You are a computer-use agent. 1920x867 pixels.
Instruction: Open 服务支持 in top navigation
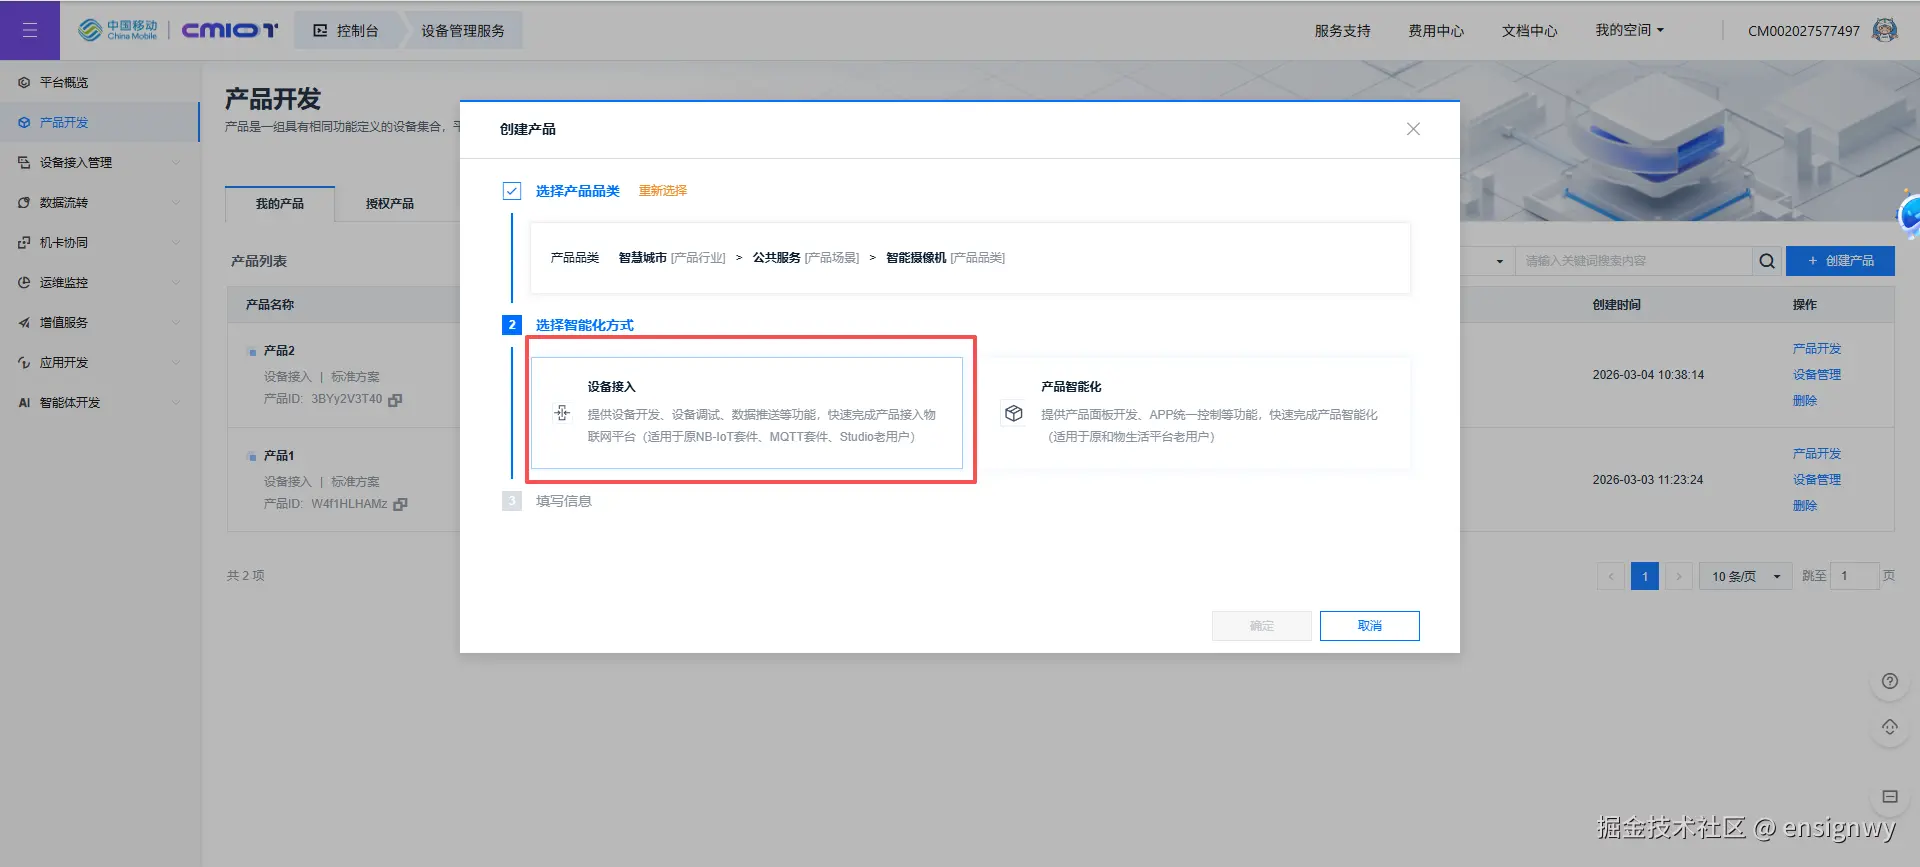coord(1342,31)
